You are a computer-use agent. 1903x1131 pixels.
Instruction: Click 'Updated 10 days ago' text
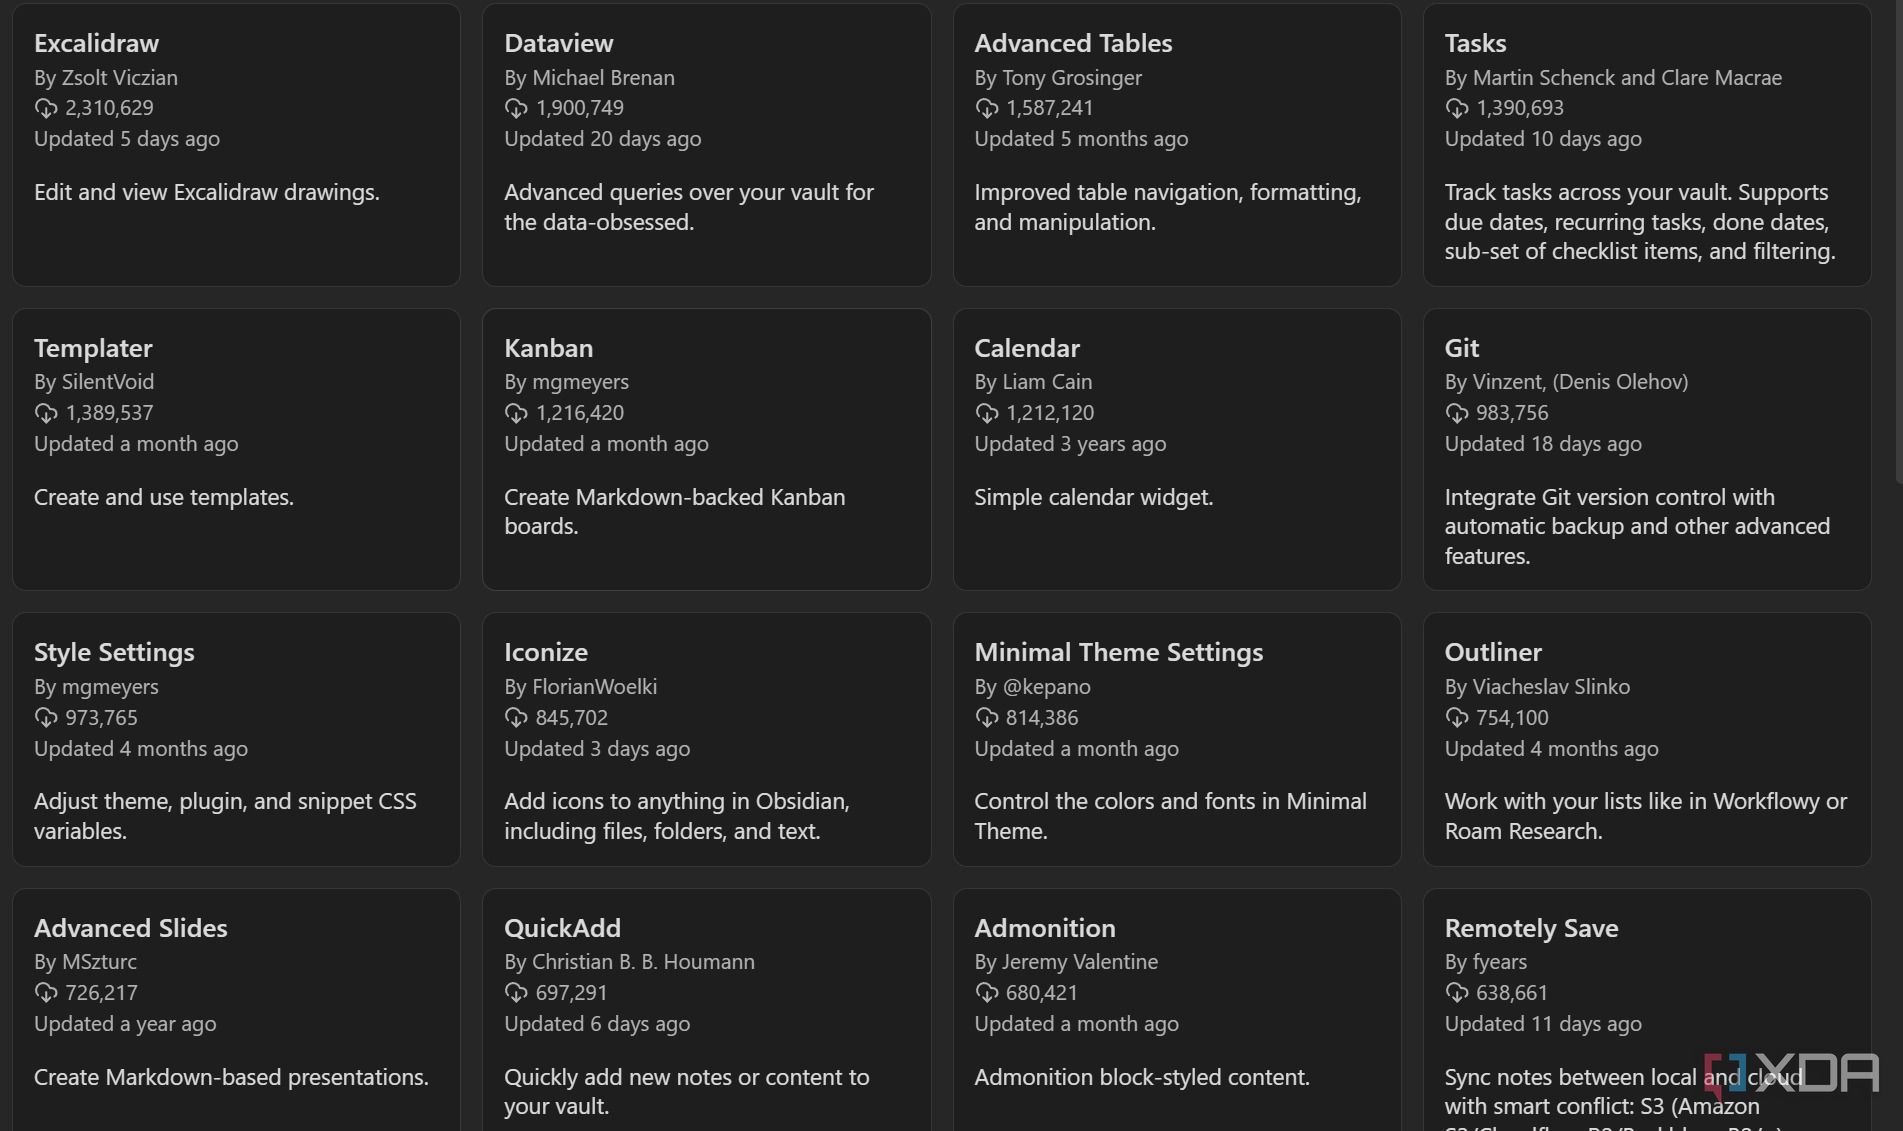point(1543,139)
